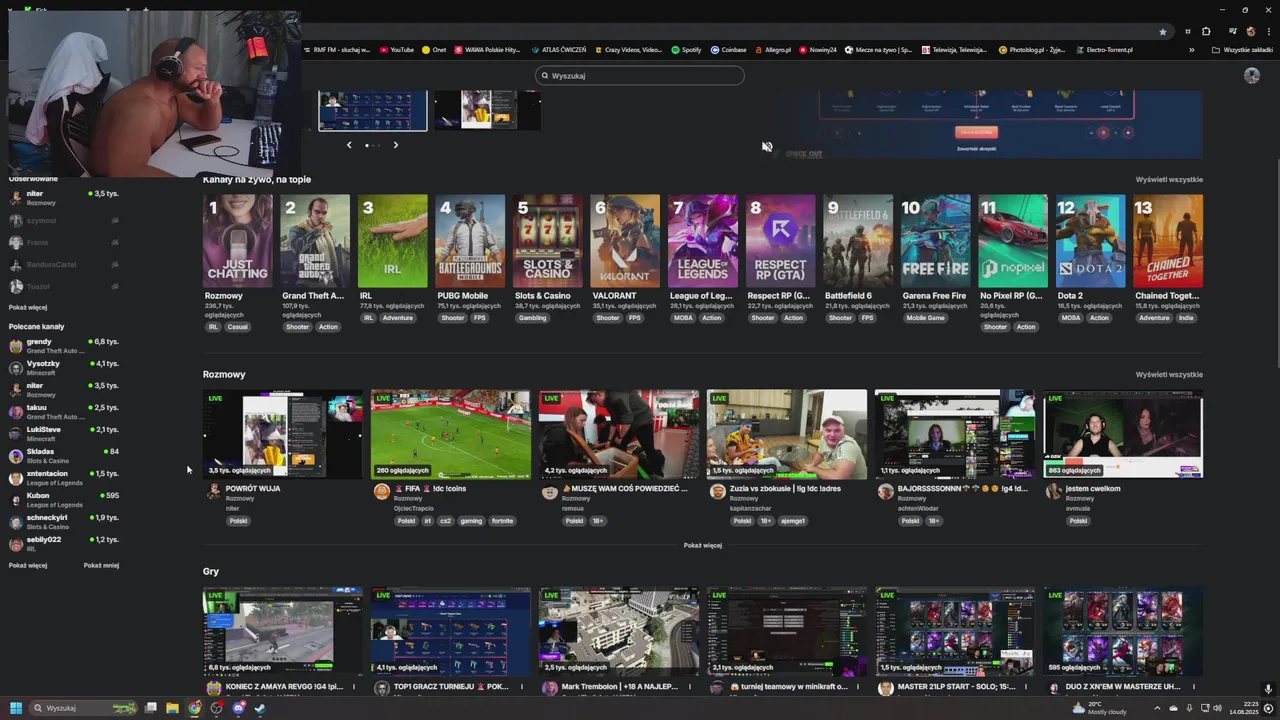
Task: Select PUBG Mobile category card
Action: click(470, 241)
